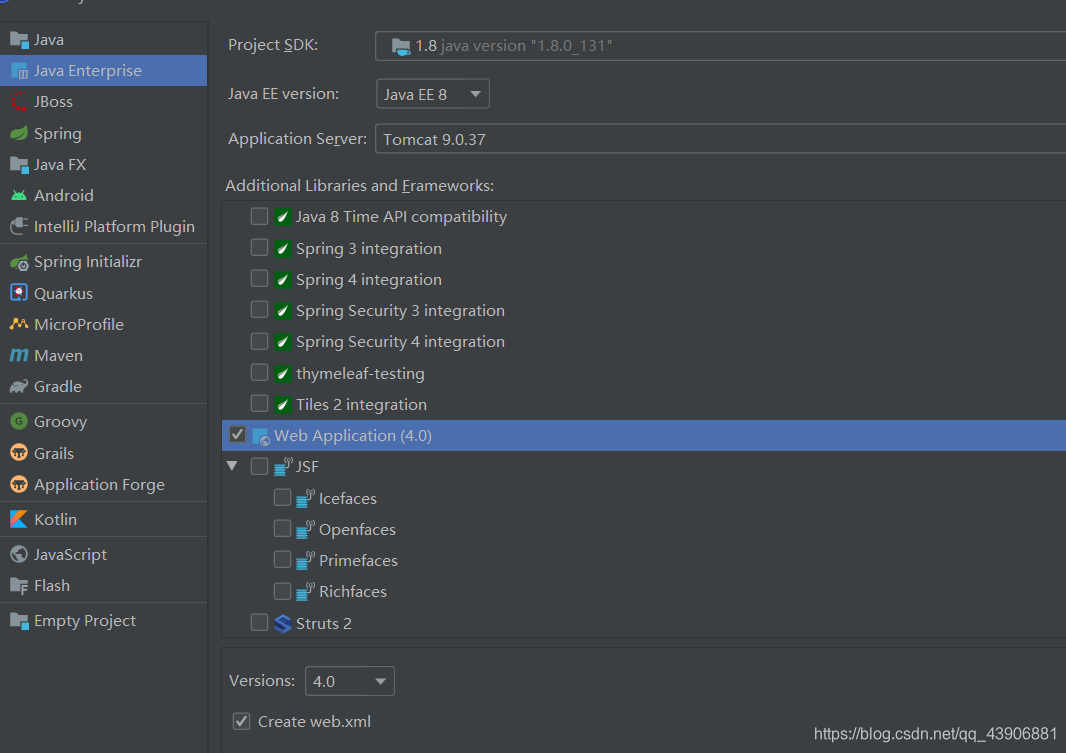
Task: Click the Gradle elephant icon
Action: pyautogui.click(x=19, y=387)
